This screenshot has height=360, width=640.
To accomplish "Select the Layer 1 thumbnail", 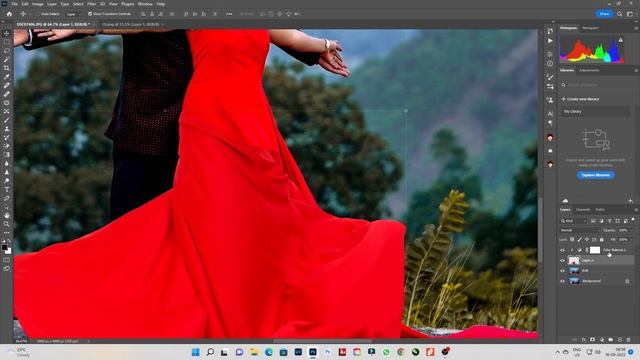I will coord(574,260).
